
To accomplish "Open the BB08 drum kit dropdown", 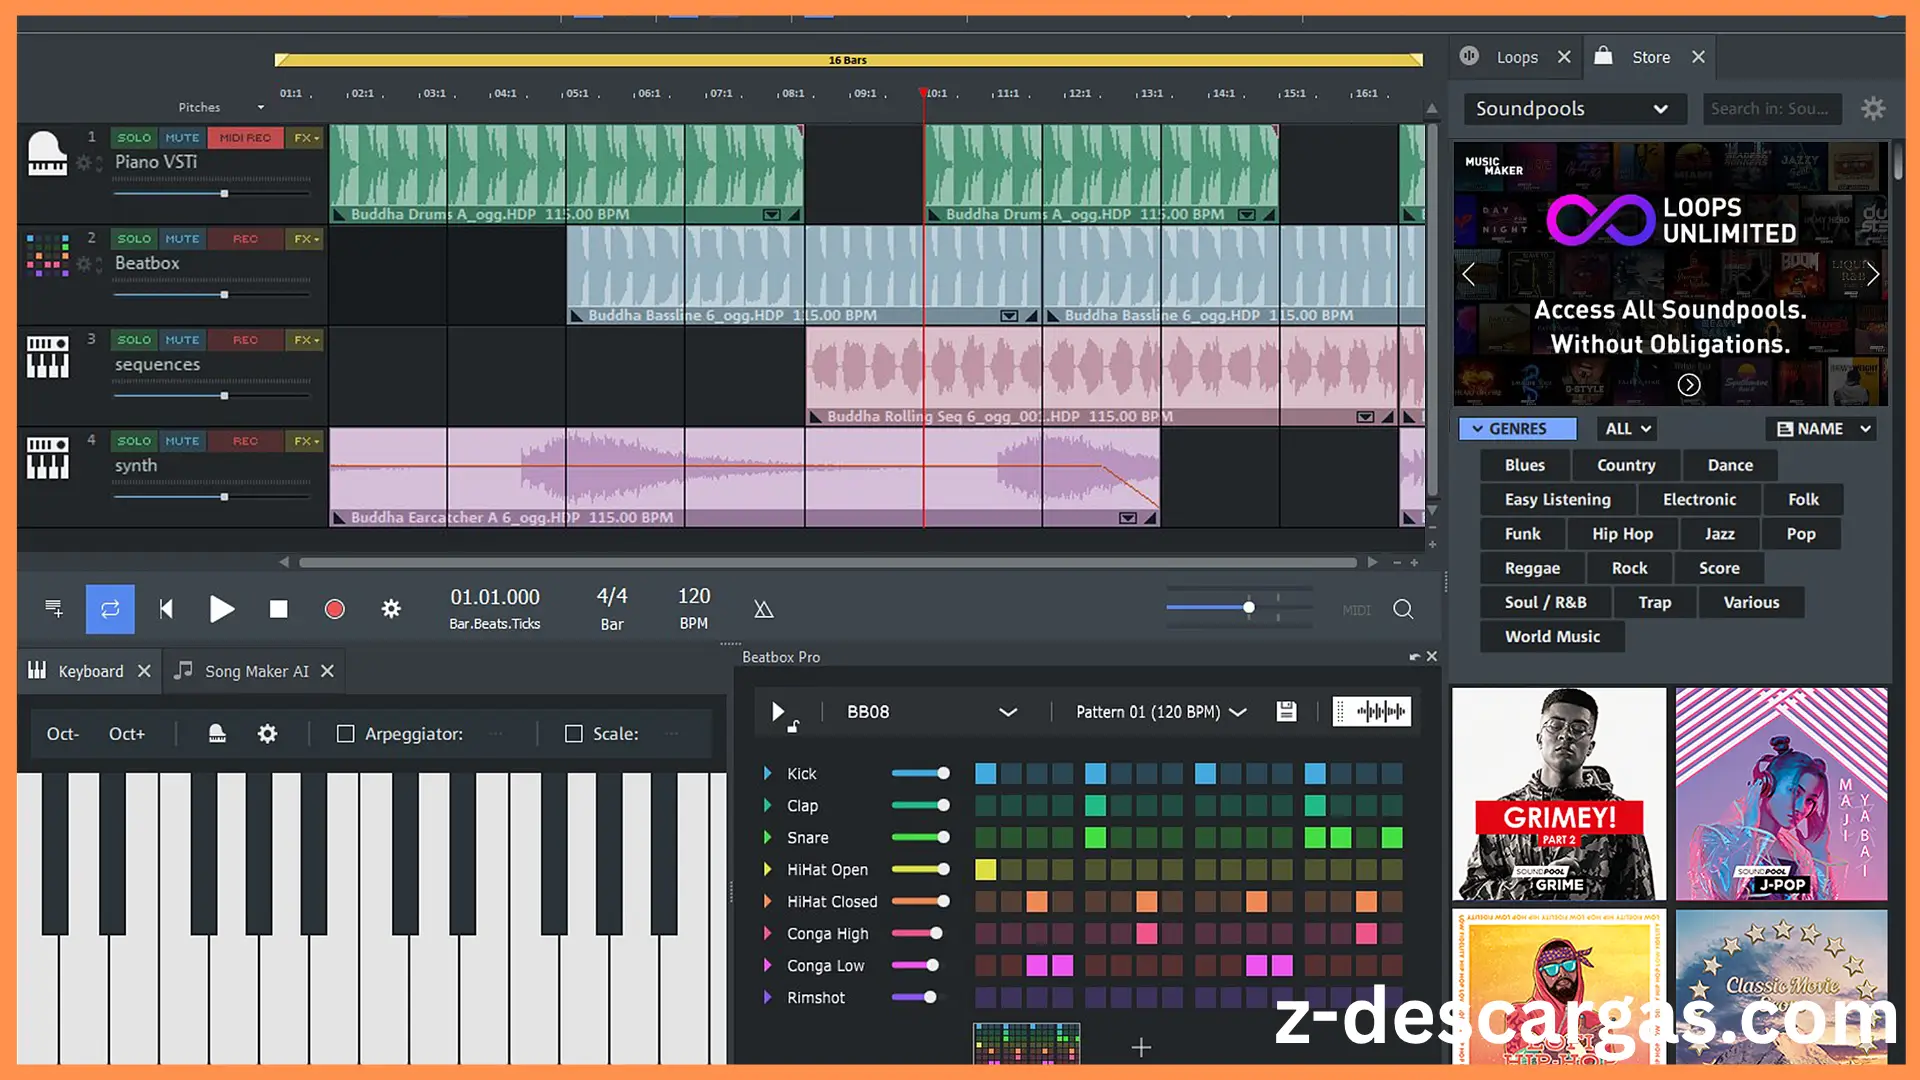I will click(931, 712).
